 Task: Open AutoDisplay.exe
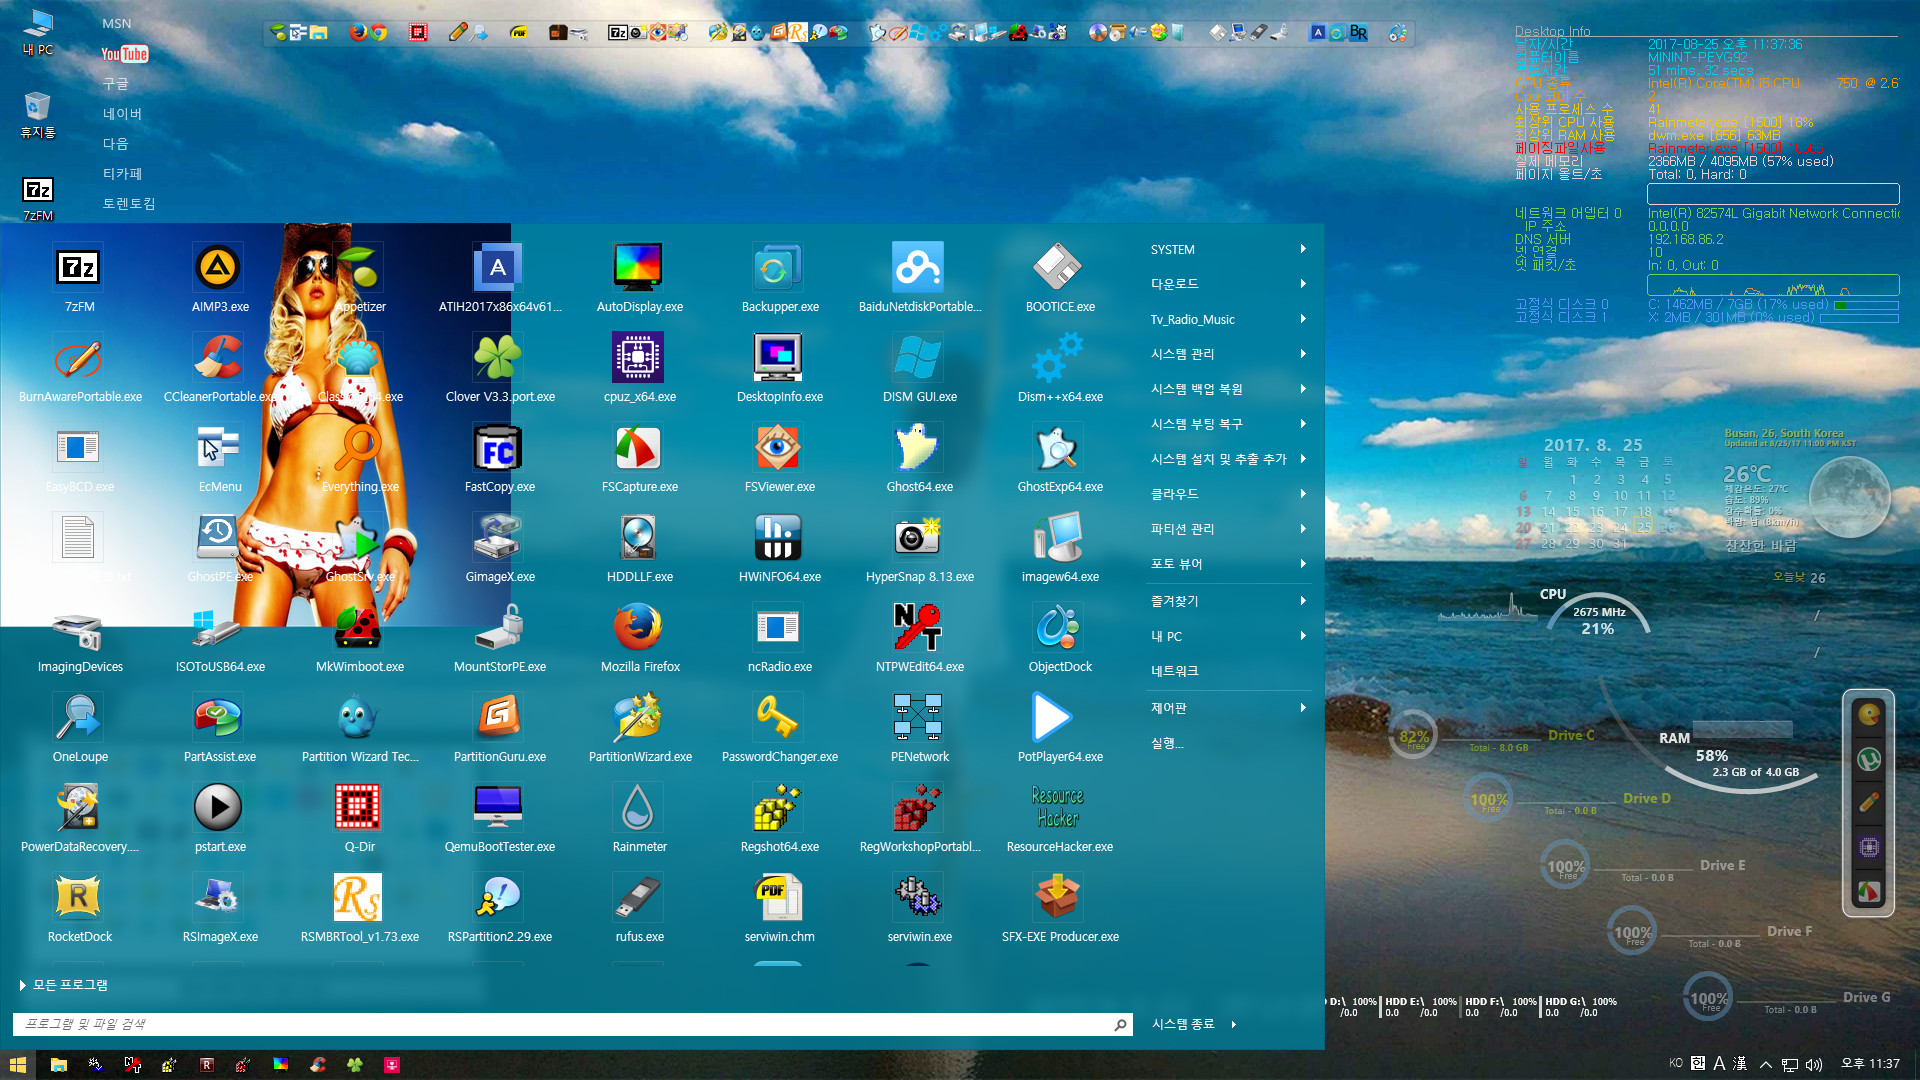(x=639, y=278)
